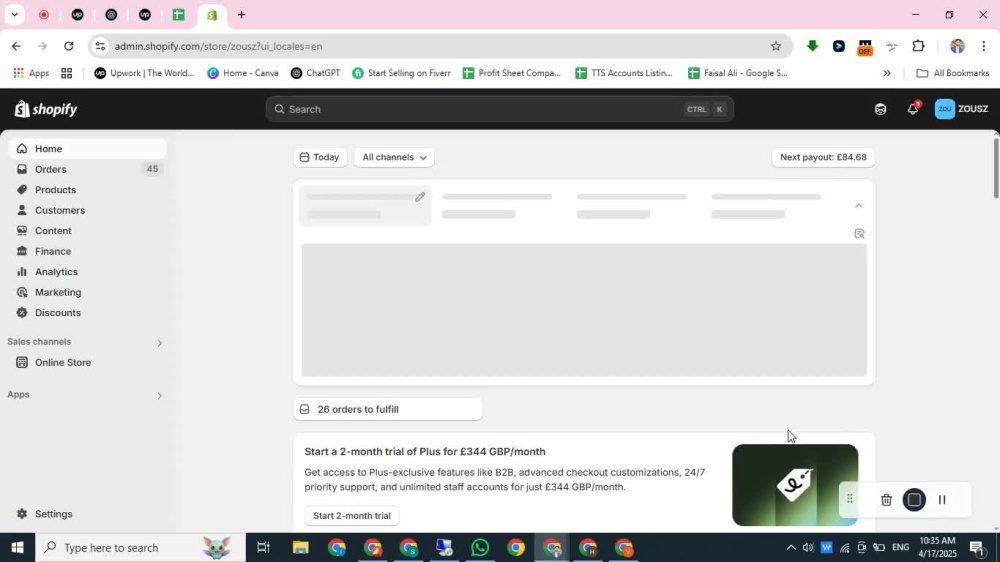
Task: Focus the Shopify Search field
Action: coord(499,109)
